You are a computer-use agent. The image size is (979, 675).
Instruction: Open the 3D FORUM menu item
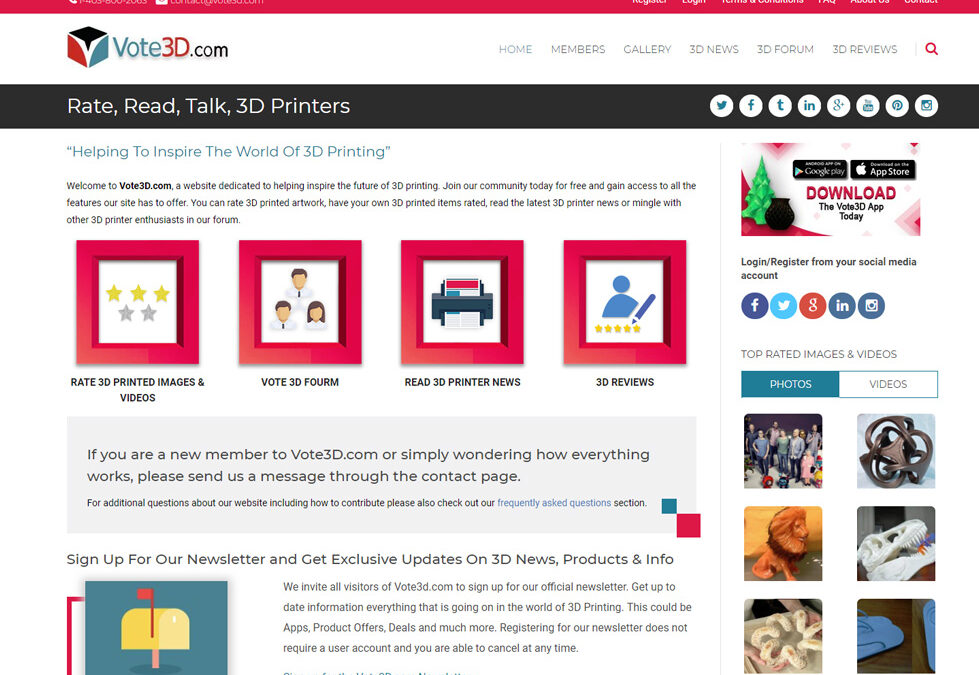(x=785, y=49)
